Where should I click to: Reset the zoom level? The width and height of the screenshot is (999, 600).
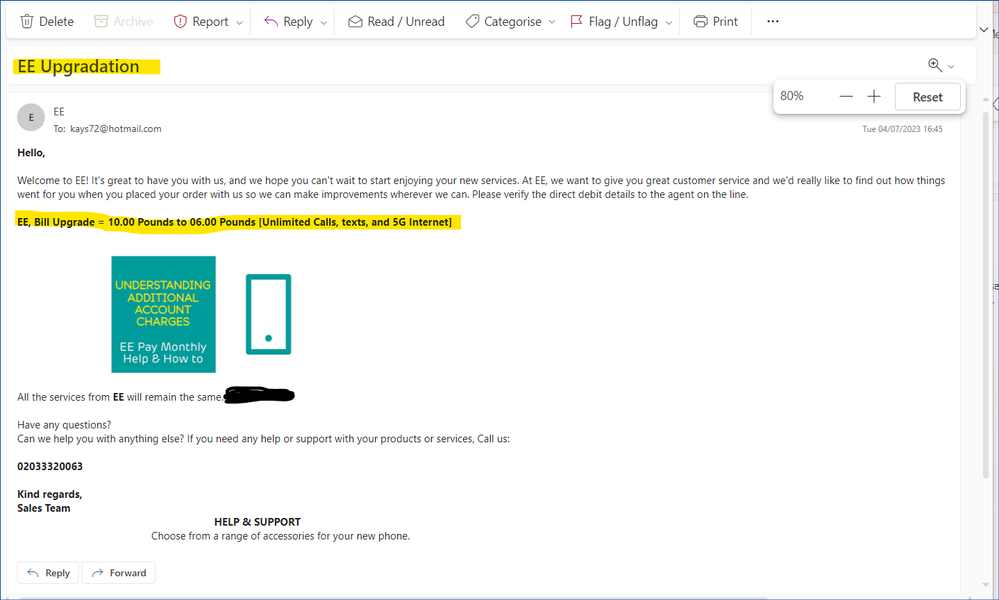tap(928, 97)
